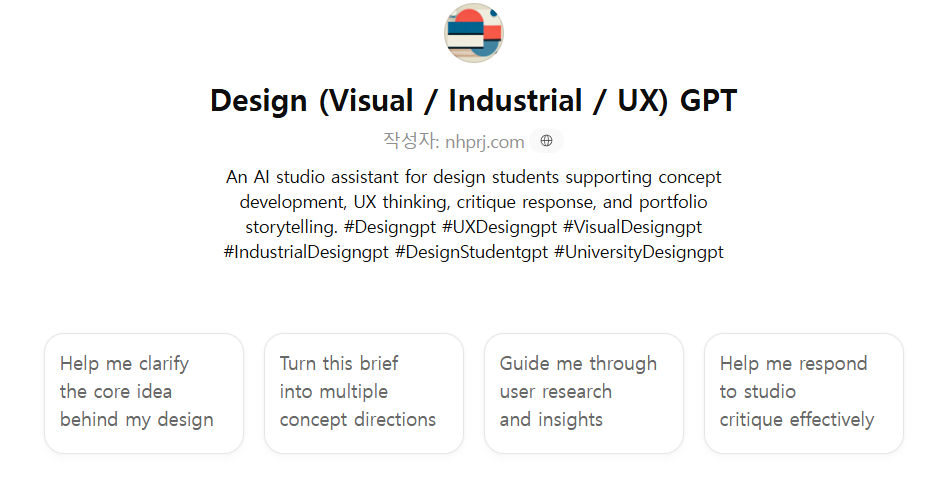Open the #UniversityDesigngpt hashtag
Screen dimensions: 938x483
[x=638, y=252]
